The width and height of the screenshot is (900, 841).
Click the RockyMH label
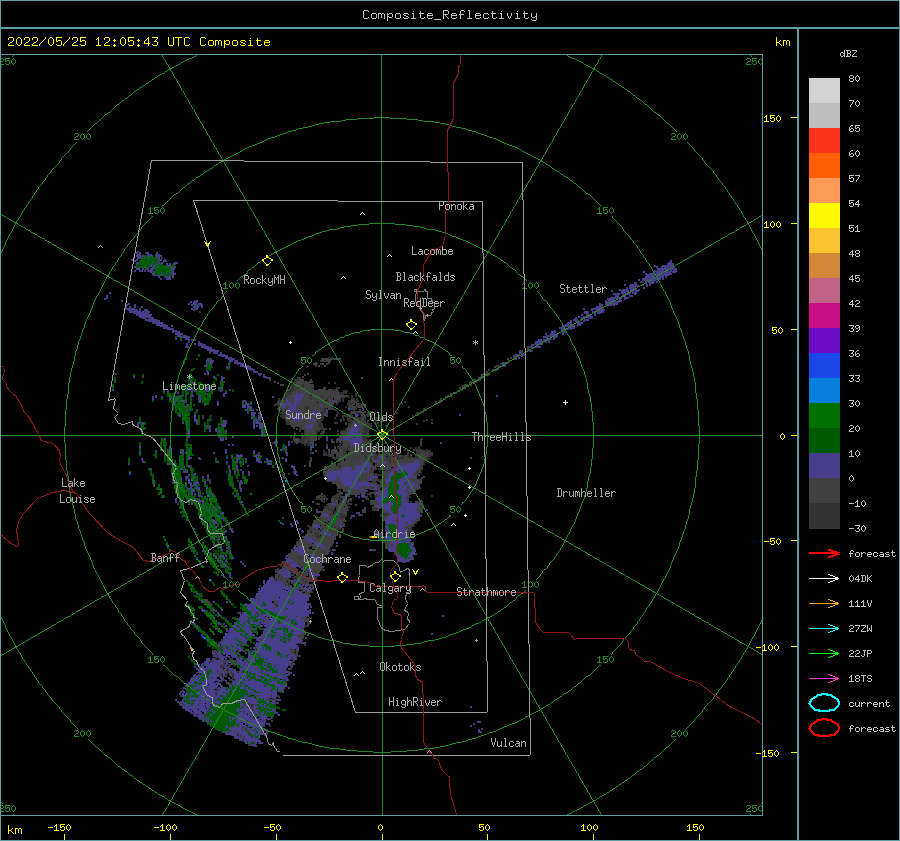pos(264,281)
